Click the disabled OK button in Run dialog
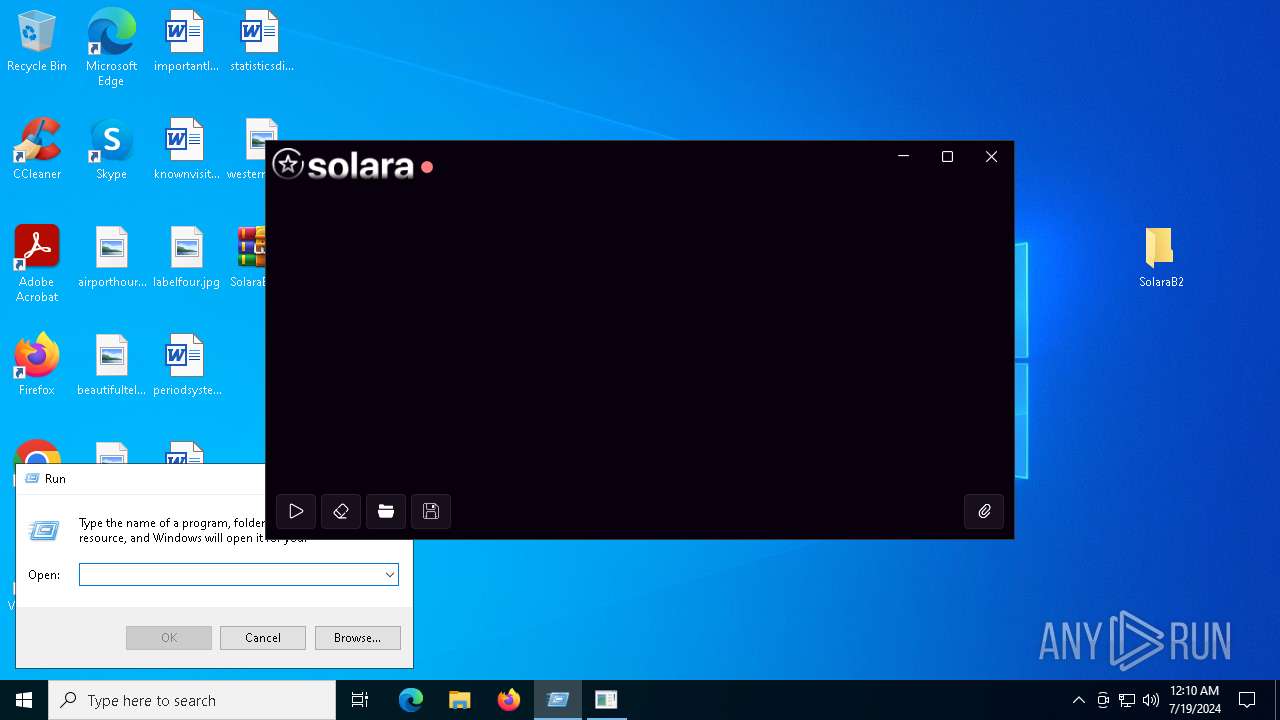 (x=169, y=638)
